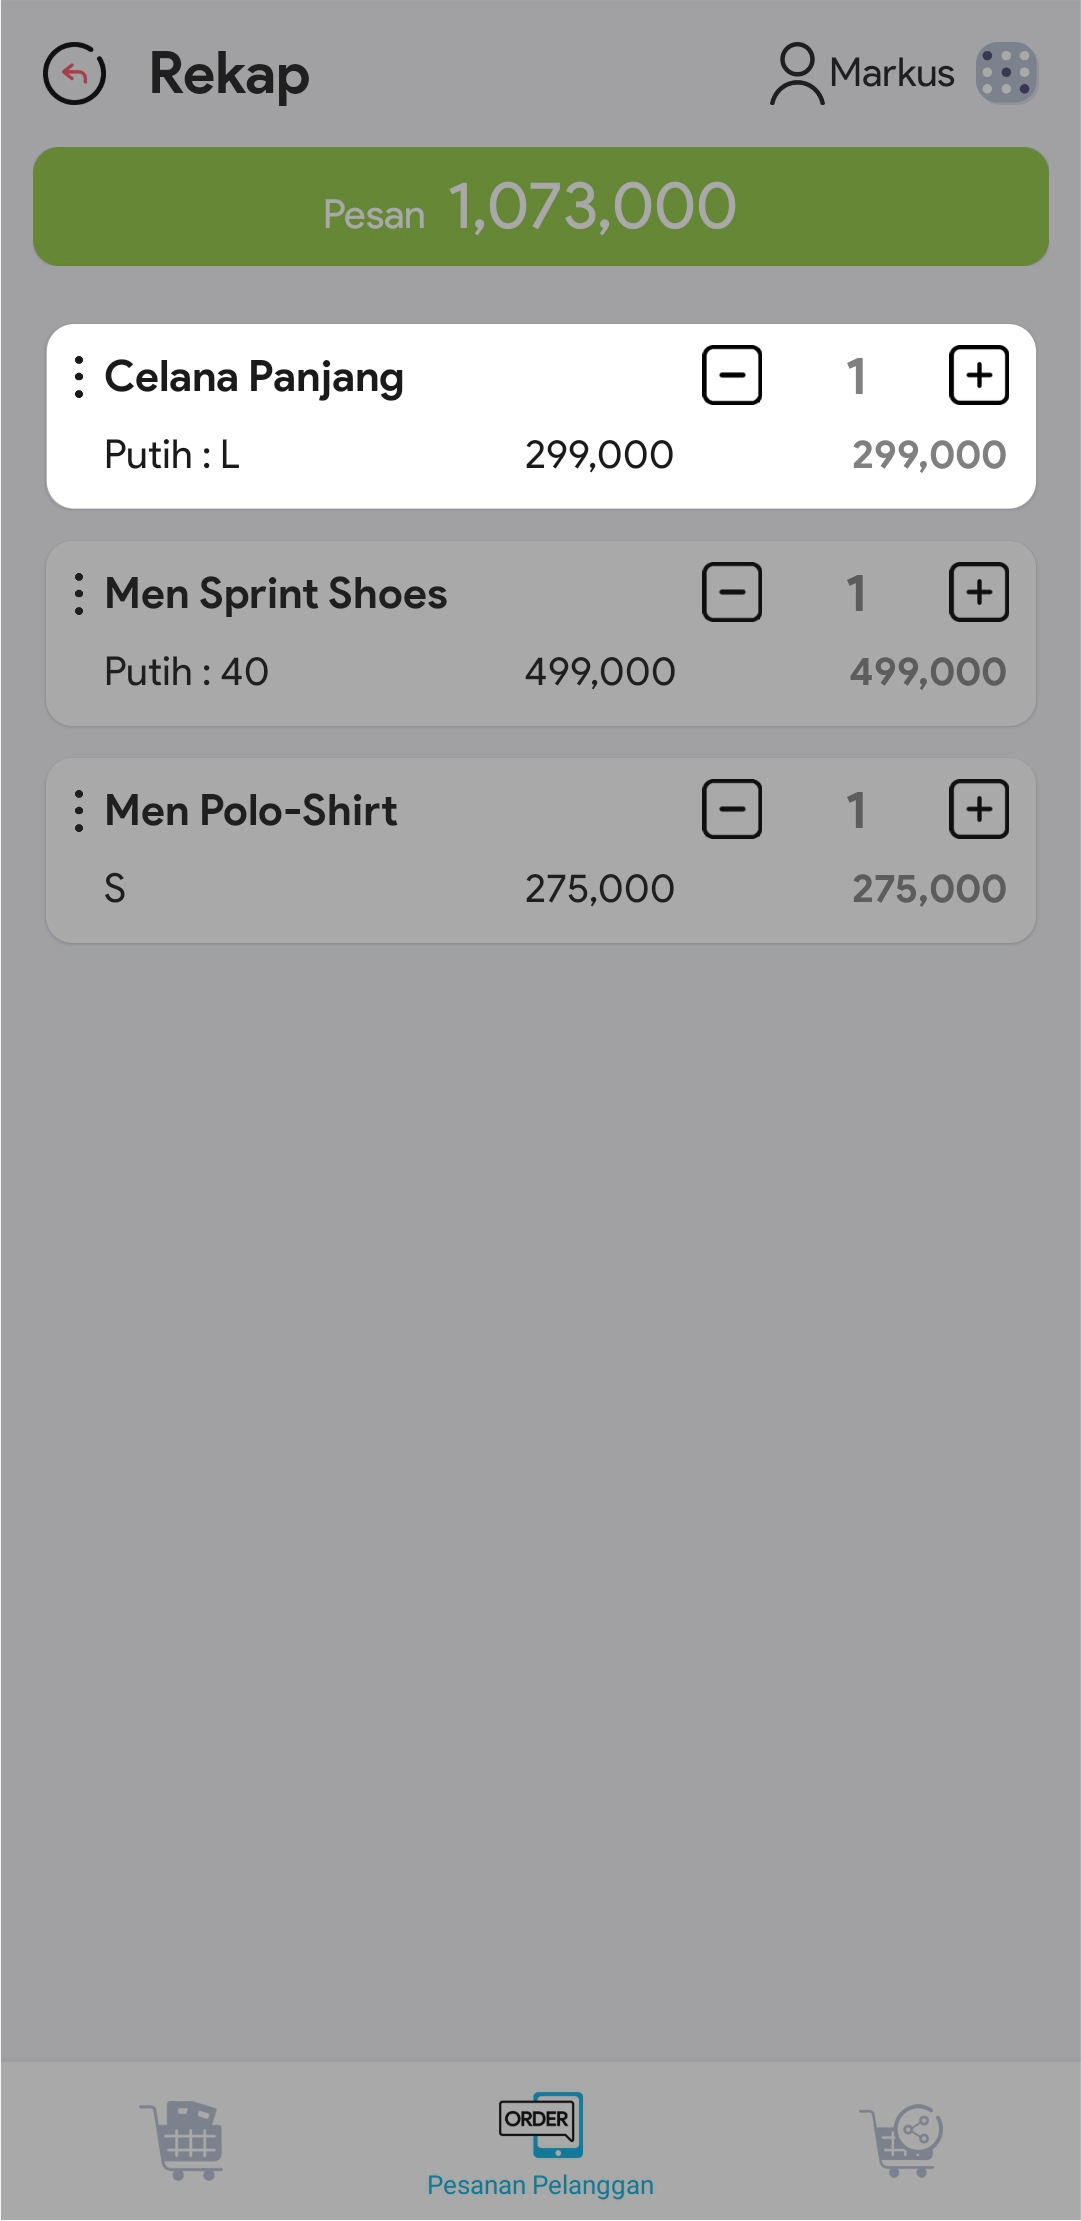Image resolution: width=1081 pixels, height=2221 pixels.
Task: Decrease Men Sprint Shoes quantity
Action: point(732,593)
